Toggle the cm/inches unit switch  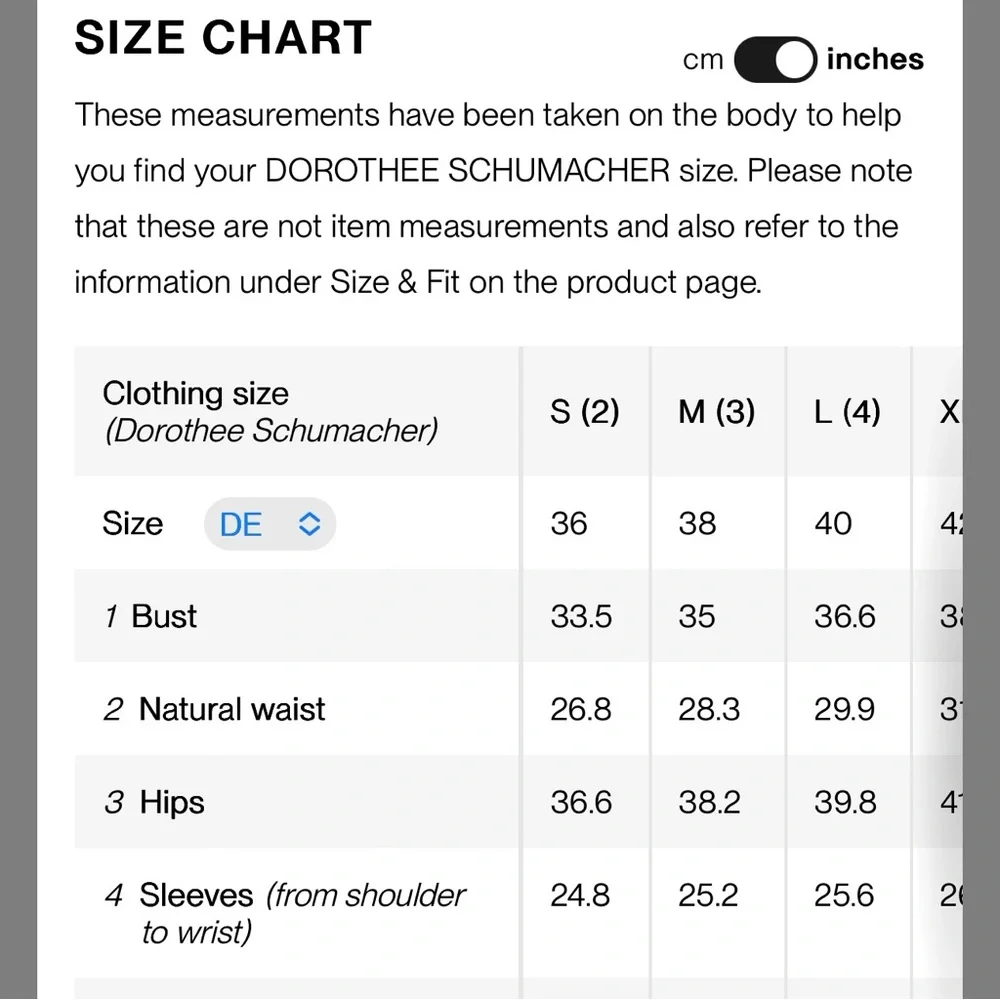[775, 60]
